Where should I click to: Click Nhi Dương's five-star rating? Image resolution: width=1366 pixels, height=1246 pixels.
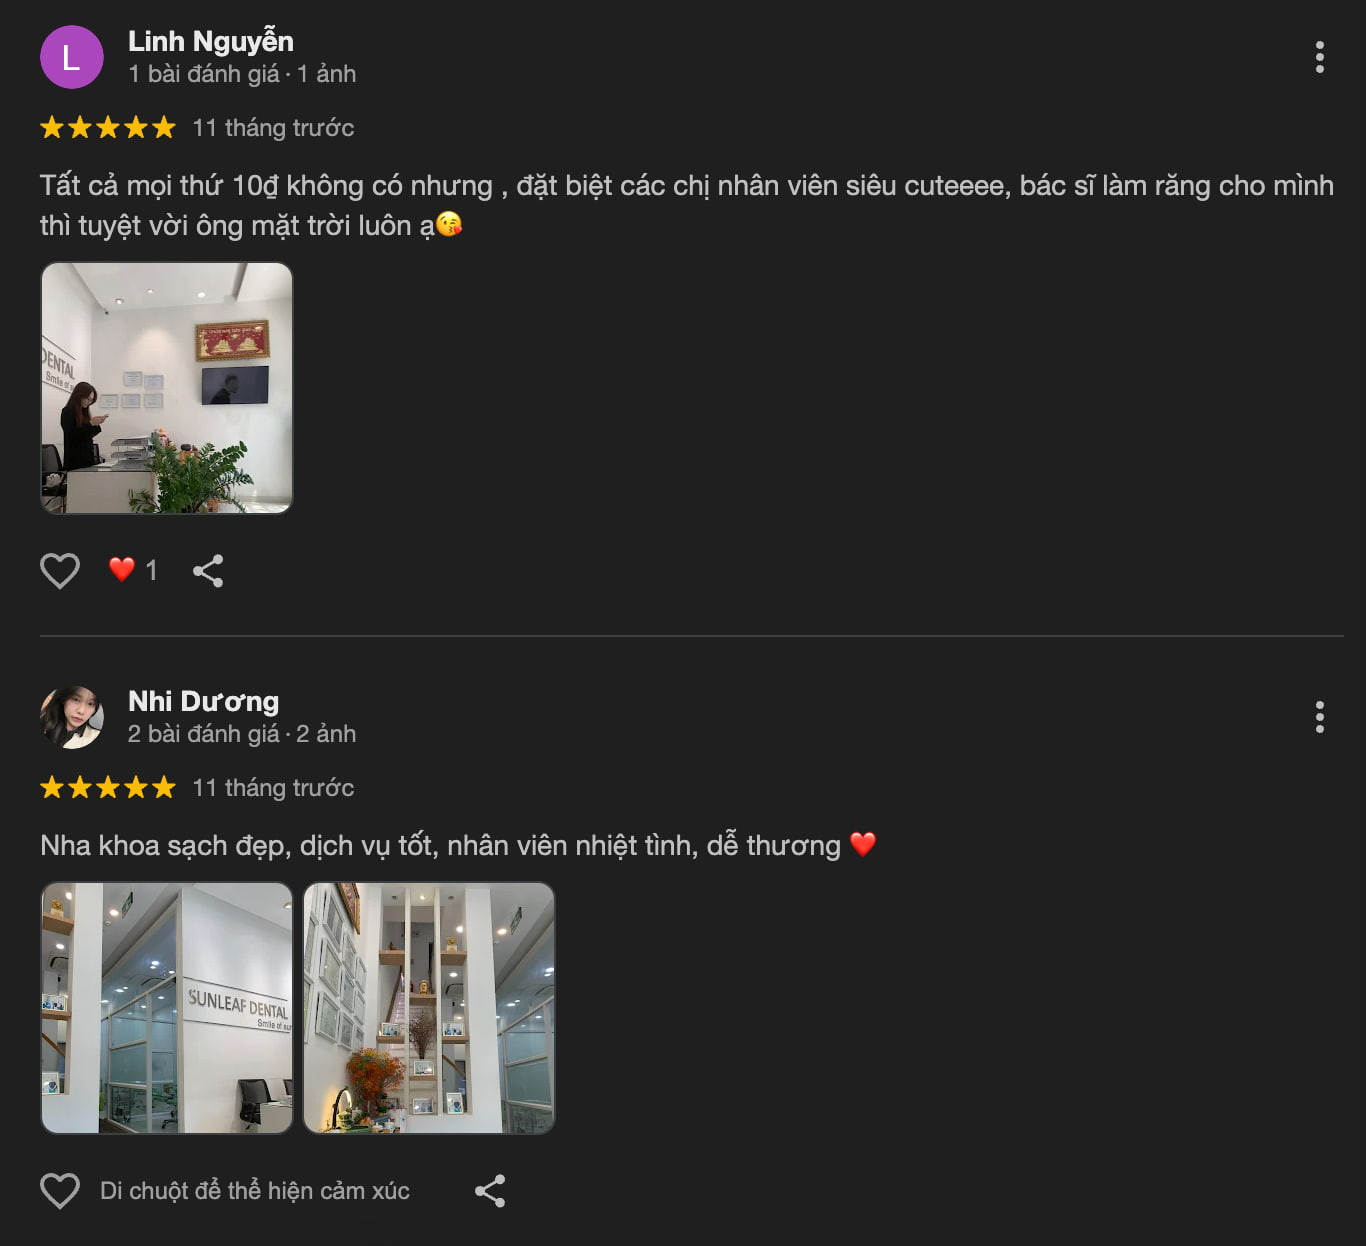(108, 788)
